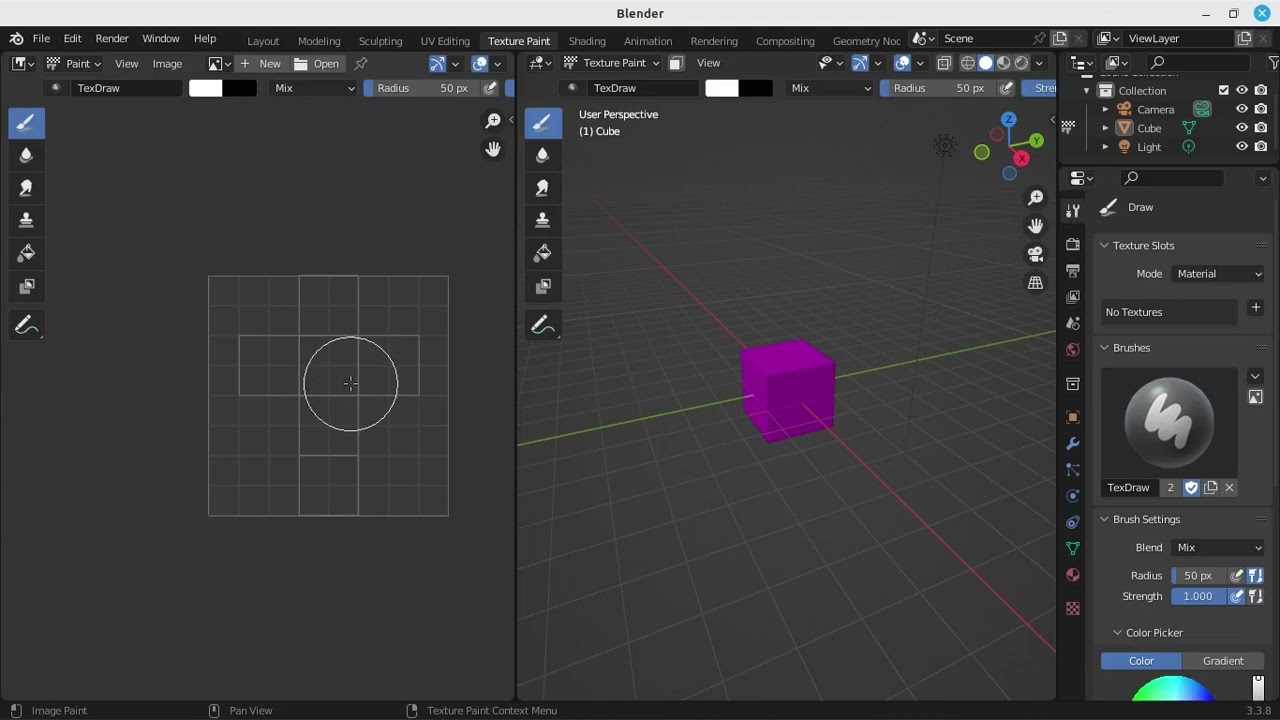Image resolution: width=1280 pixels, height=720 pixels.
Task: Click the Open image button
Action: (x=317, y=63)
